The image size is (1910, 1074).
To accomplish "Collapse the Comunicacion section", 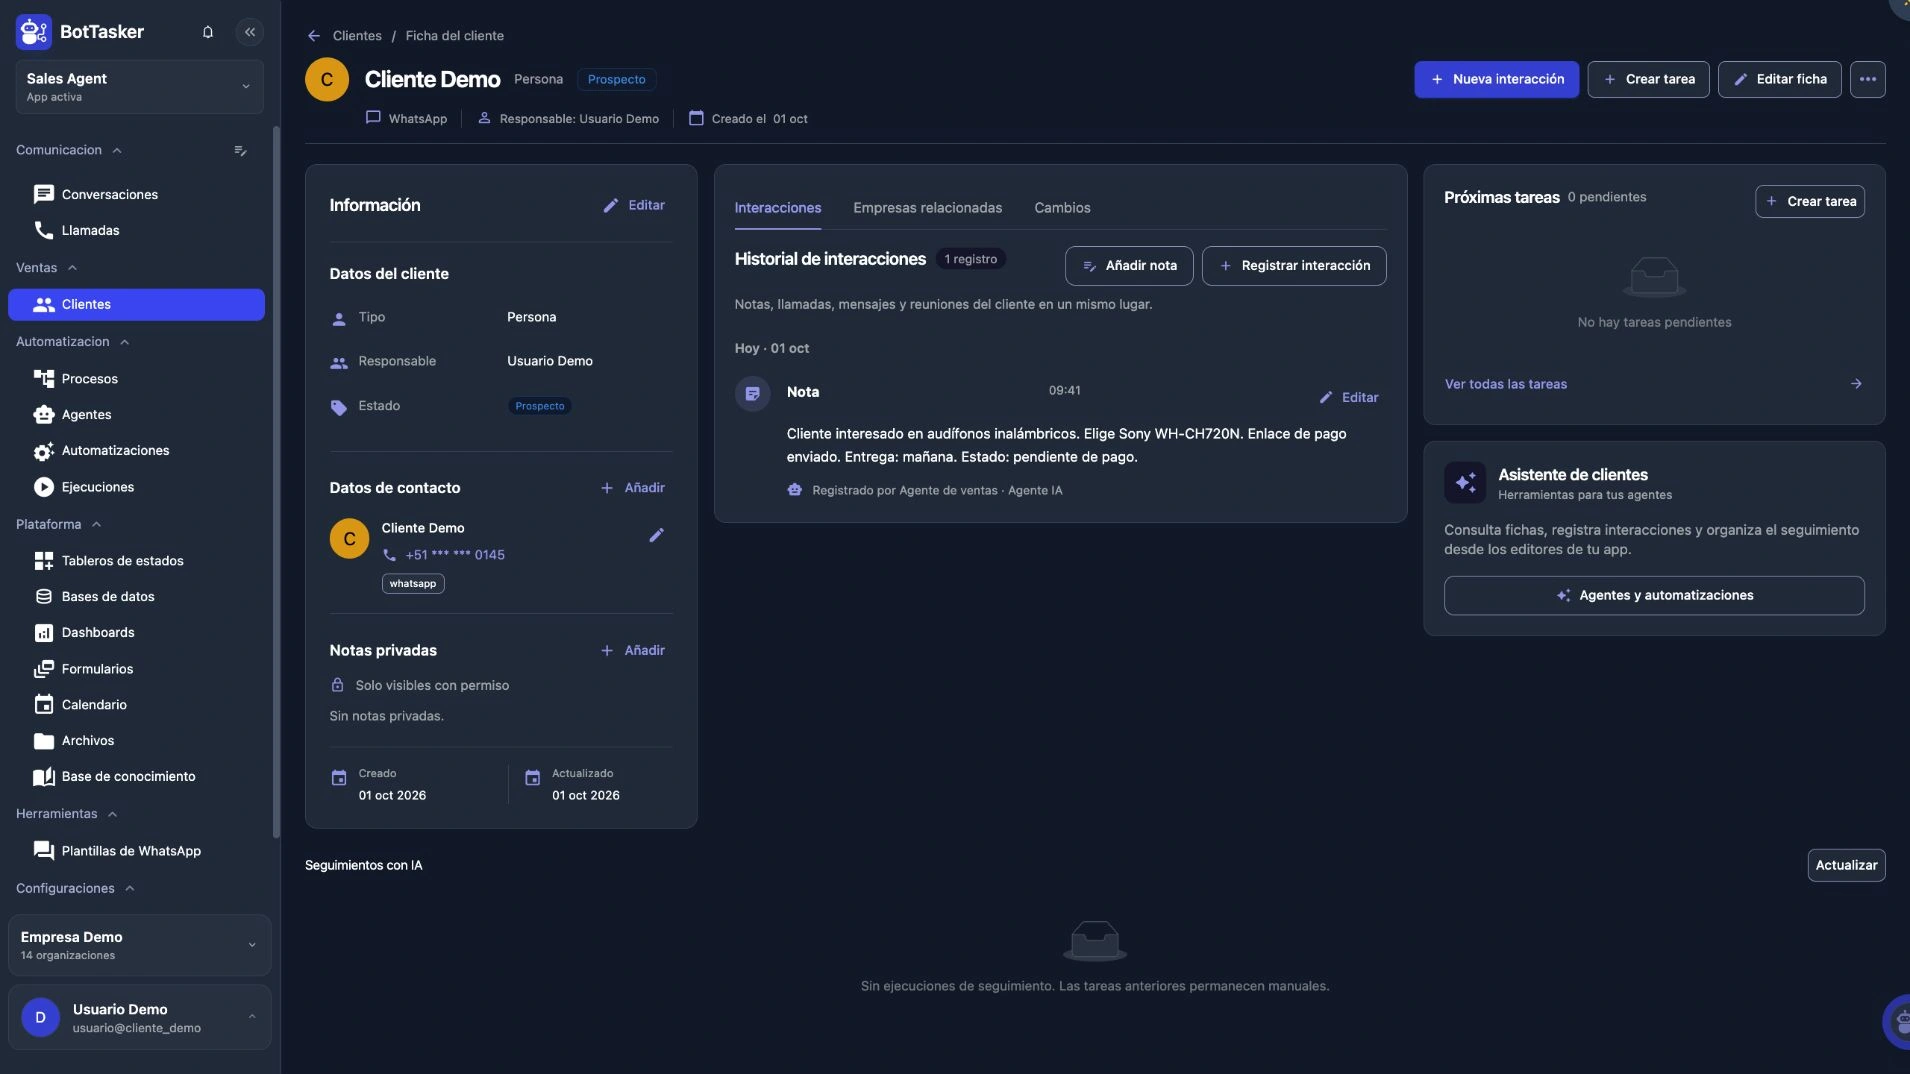I will (x=68, y=150).
